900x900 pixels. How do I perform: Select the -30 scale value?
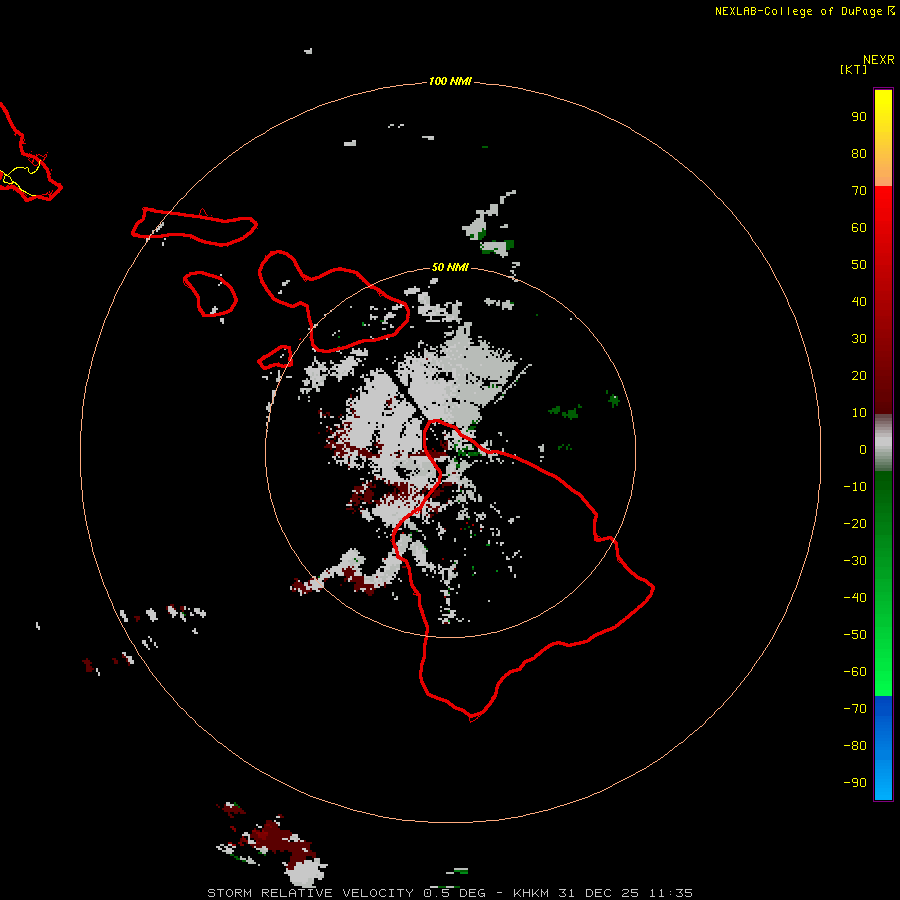tap(855, 561)
